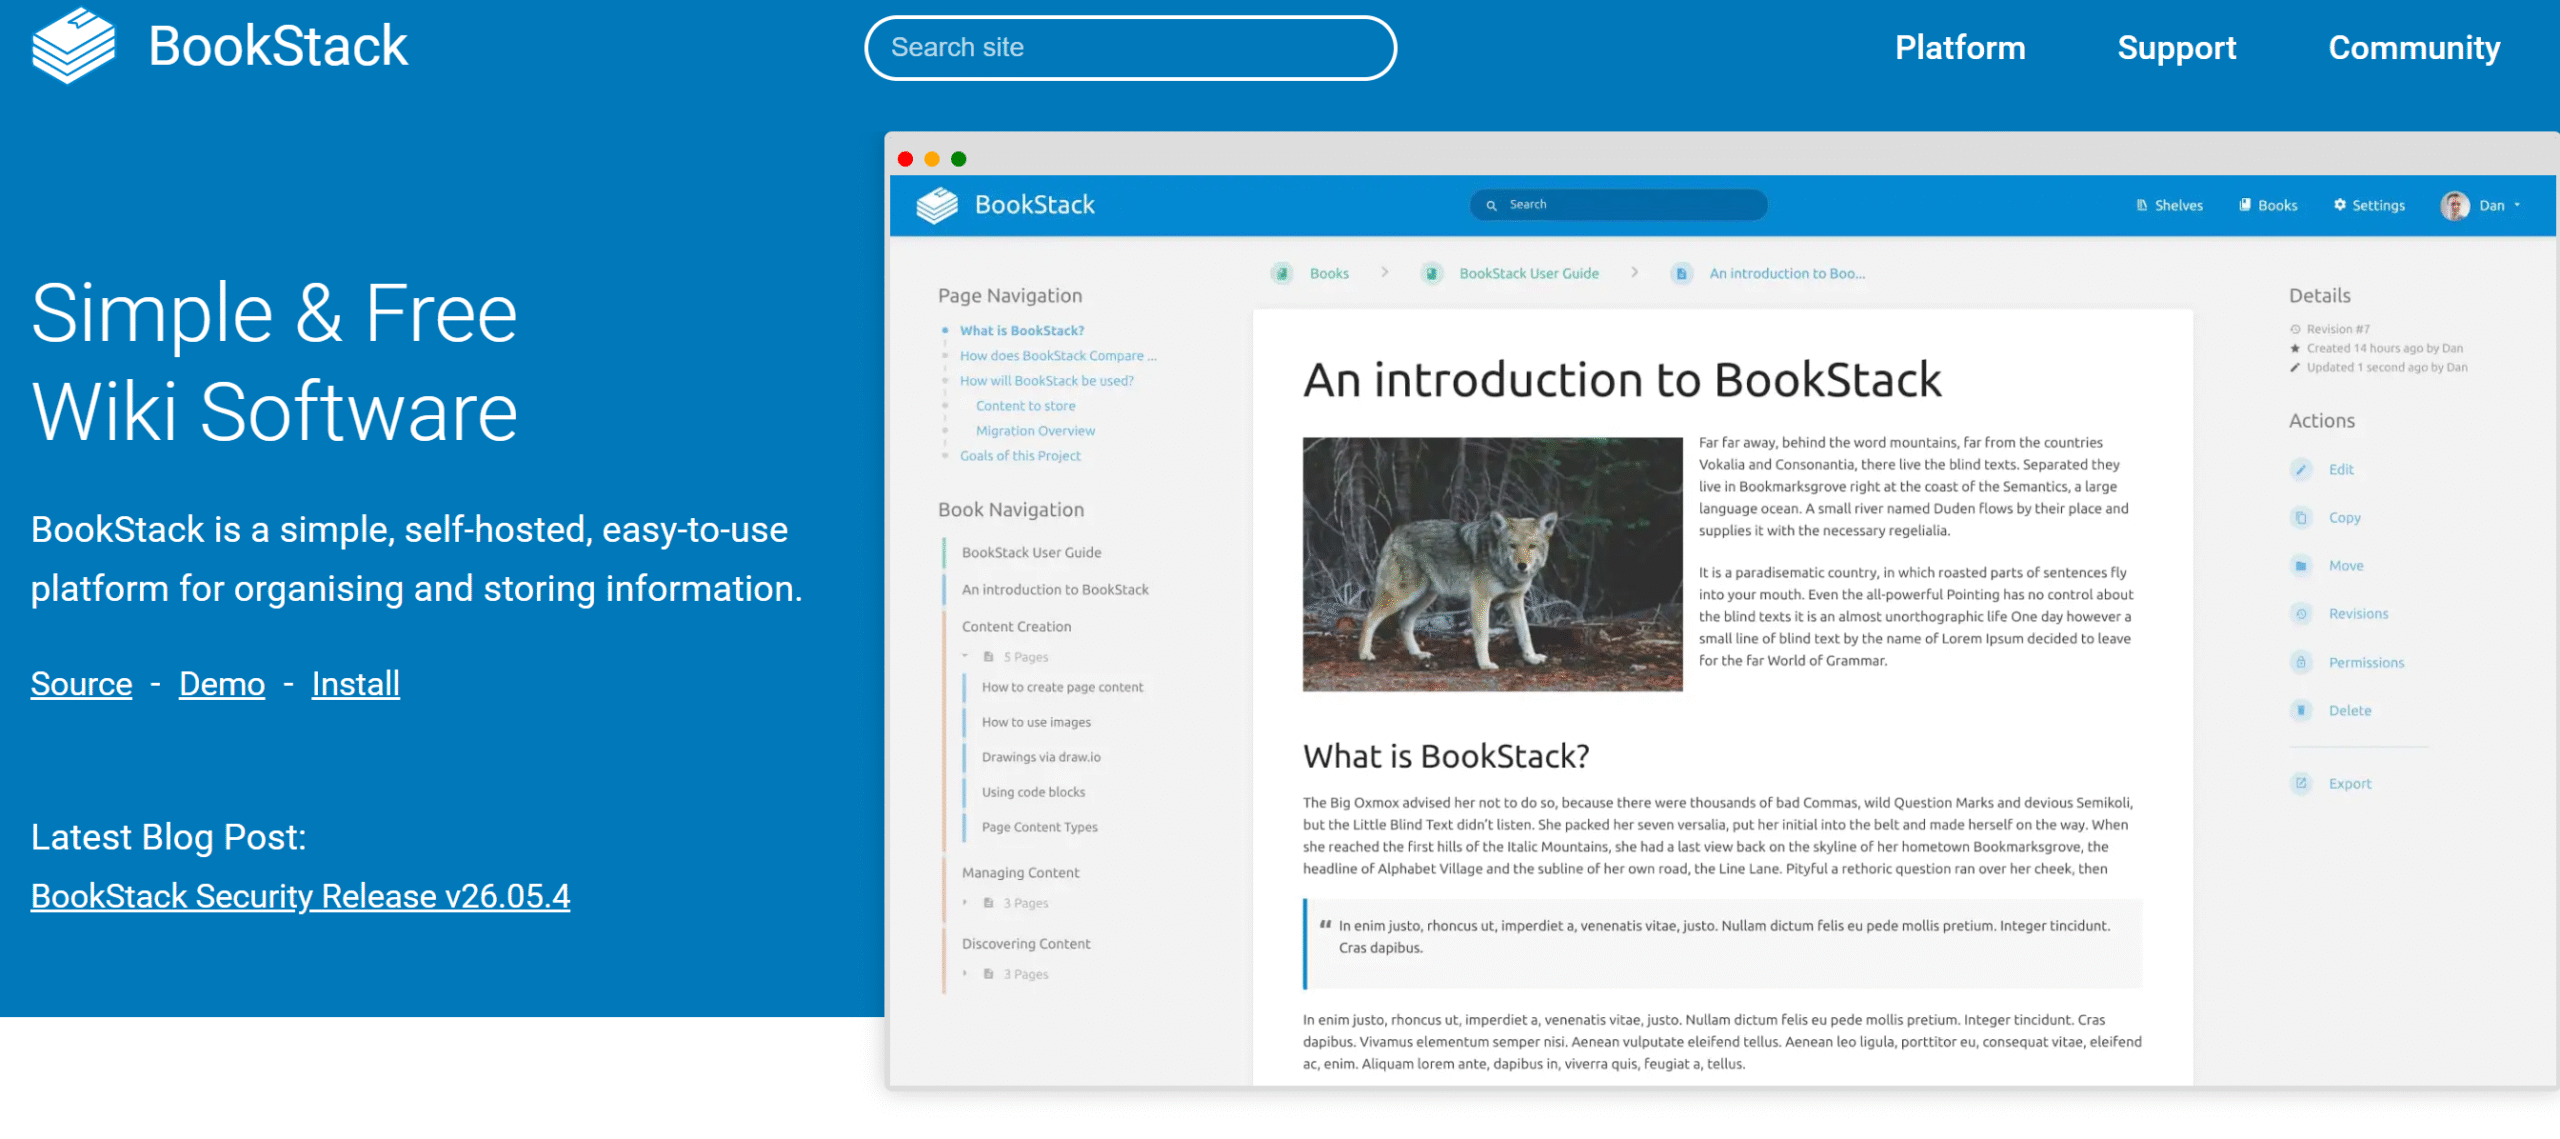Click Dan's avatar picture
The image size is (2560, 1139).
[x=2455, y=205]
